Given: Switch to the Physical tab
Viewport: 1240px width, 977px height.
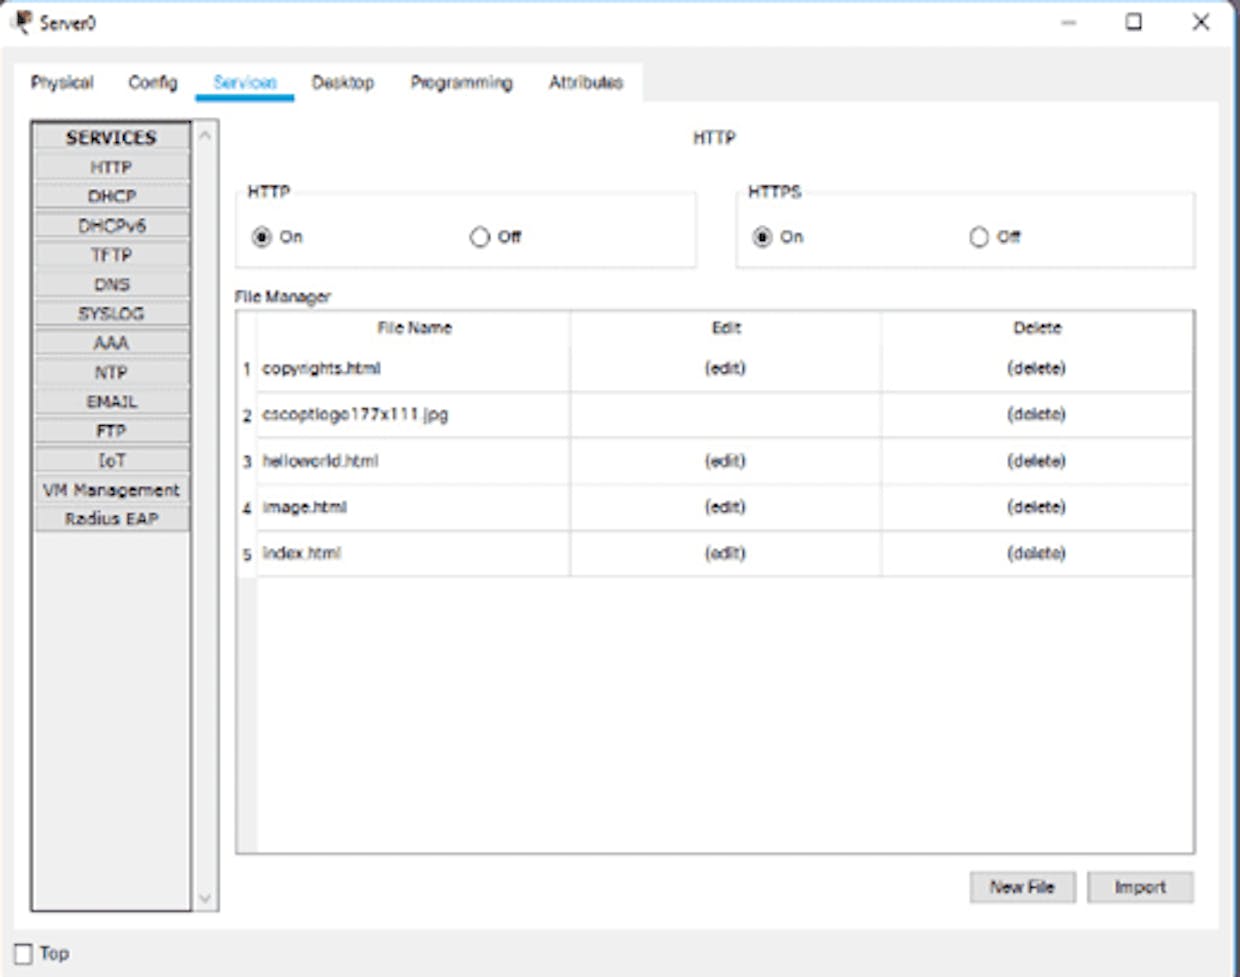Looking at the screenshot, I should click(x=62, y=83).
